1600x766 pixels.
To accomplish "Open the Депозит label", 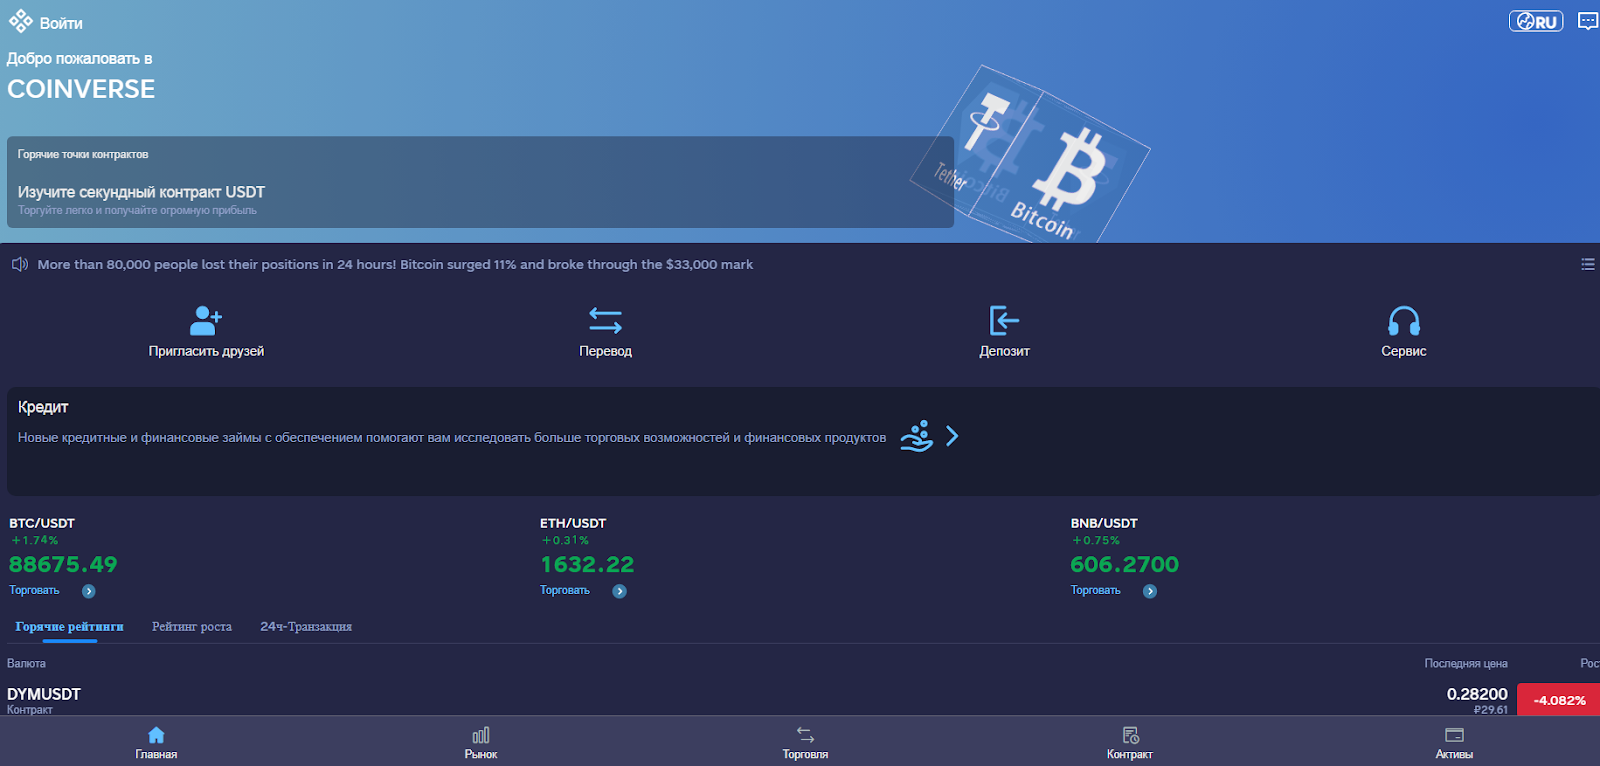I will tap(1004, 351).
